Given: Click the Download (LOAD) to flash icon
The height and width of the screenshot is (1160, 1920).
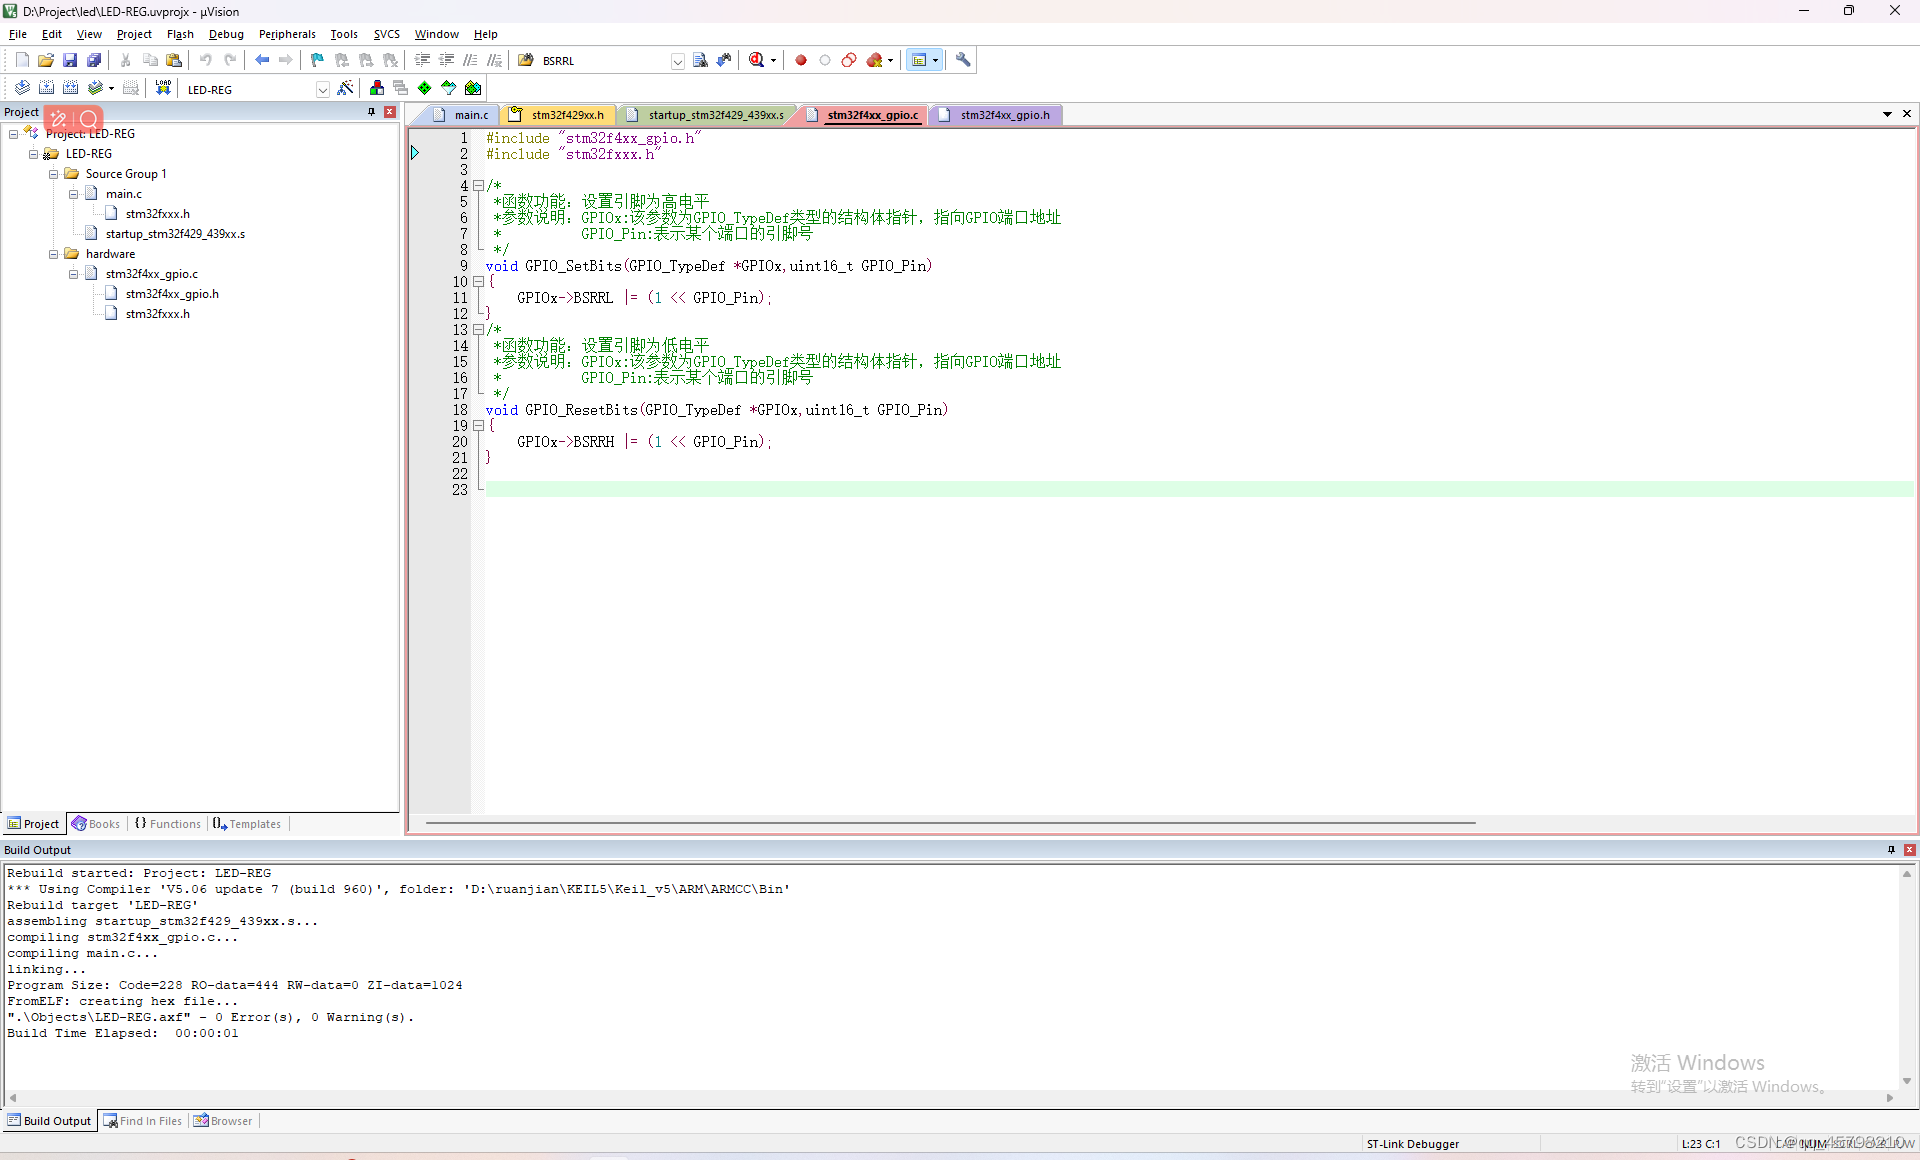Looking at the screenshot, I should [163, 88].
